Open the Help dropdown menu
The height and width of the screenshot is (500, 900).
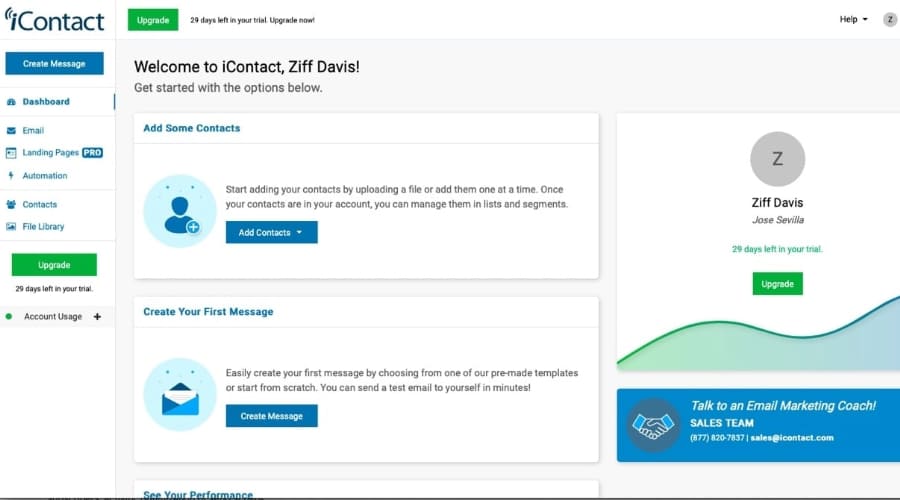click(x=853, y=19)
